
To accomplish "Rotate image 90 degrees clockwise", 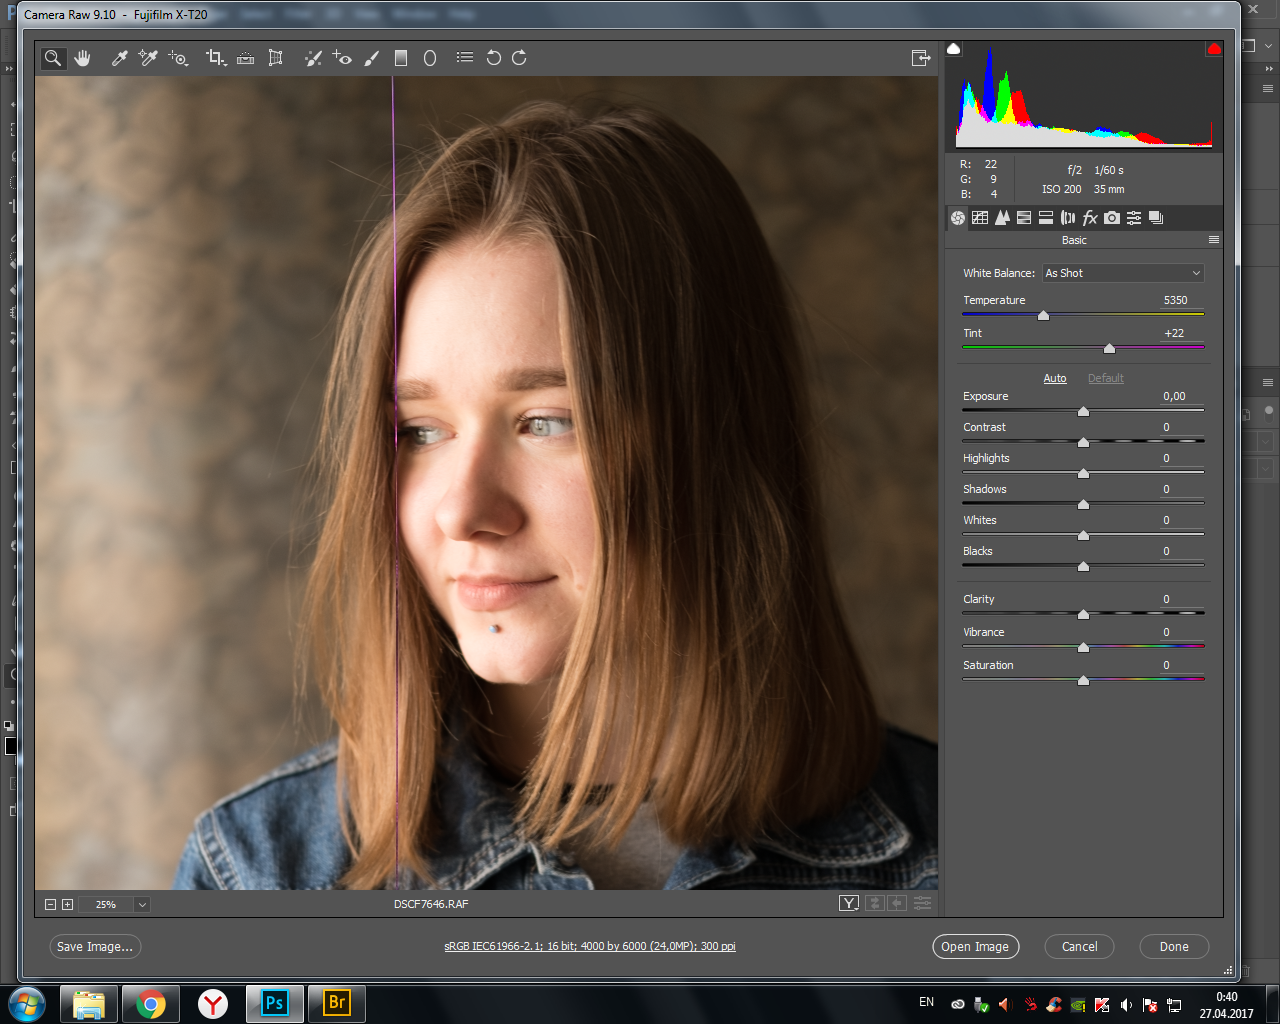I will (x=519, y=58).
